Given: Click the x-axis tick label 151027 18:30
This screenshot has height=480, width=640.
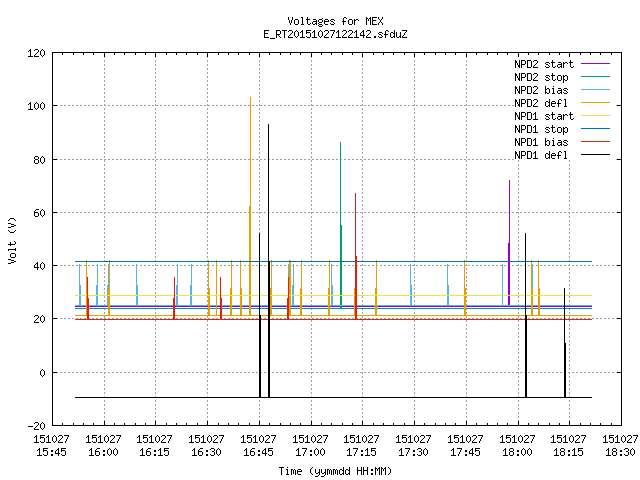Looking at the screenshot, I should 620,446.
